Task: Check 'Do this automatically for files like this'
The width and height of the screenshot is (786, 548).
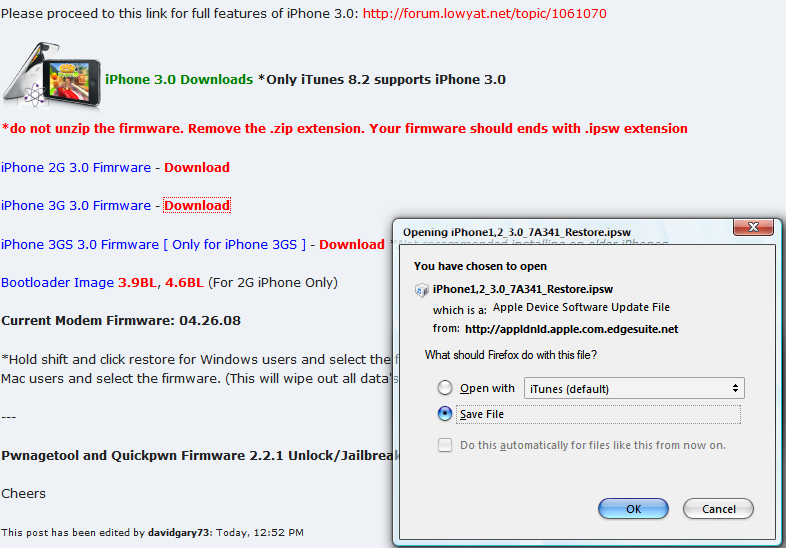Action: 446,445
